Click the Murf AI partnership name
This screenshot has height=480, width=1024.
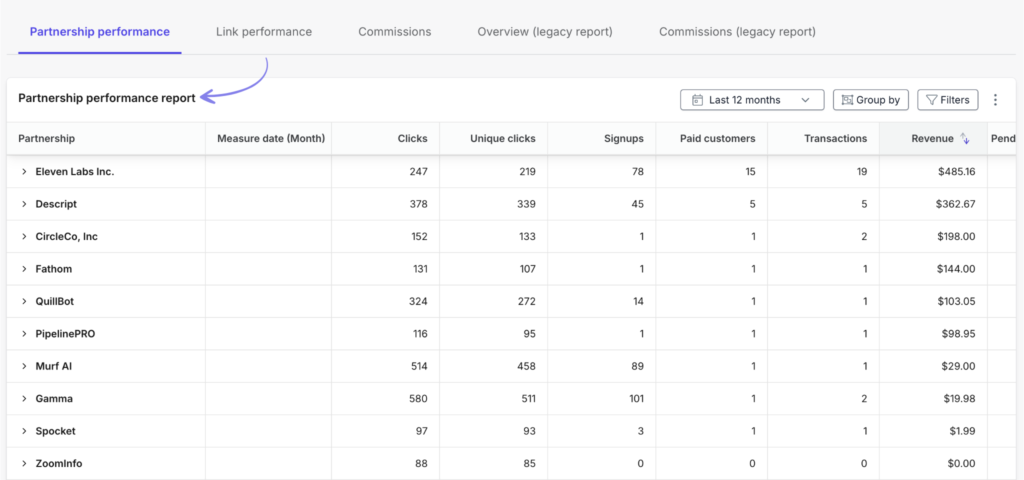[54, 366]
